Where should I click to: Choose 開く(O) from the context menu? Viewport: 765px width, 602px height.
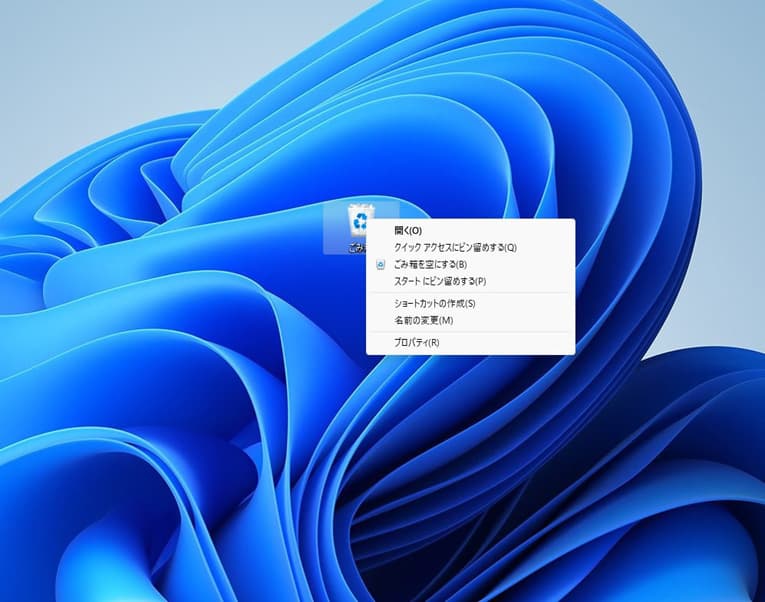[408, 231]
